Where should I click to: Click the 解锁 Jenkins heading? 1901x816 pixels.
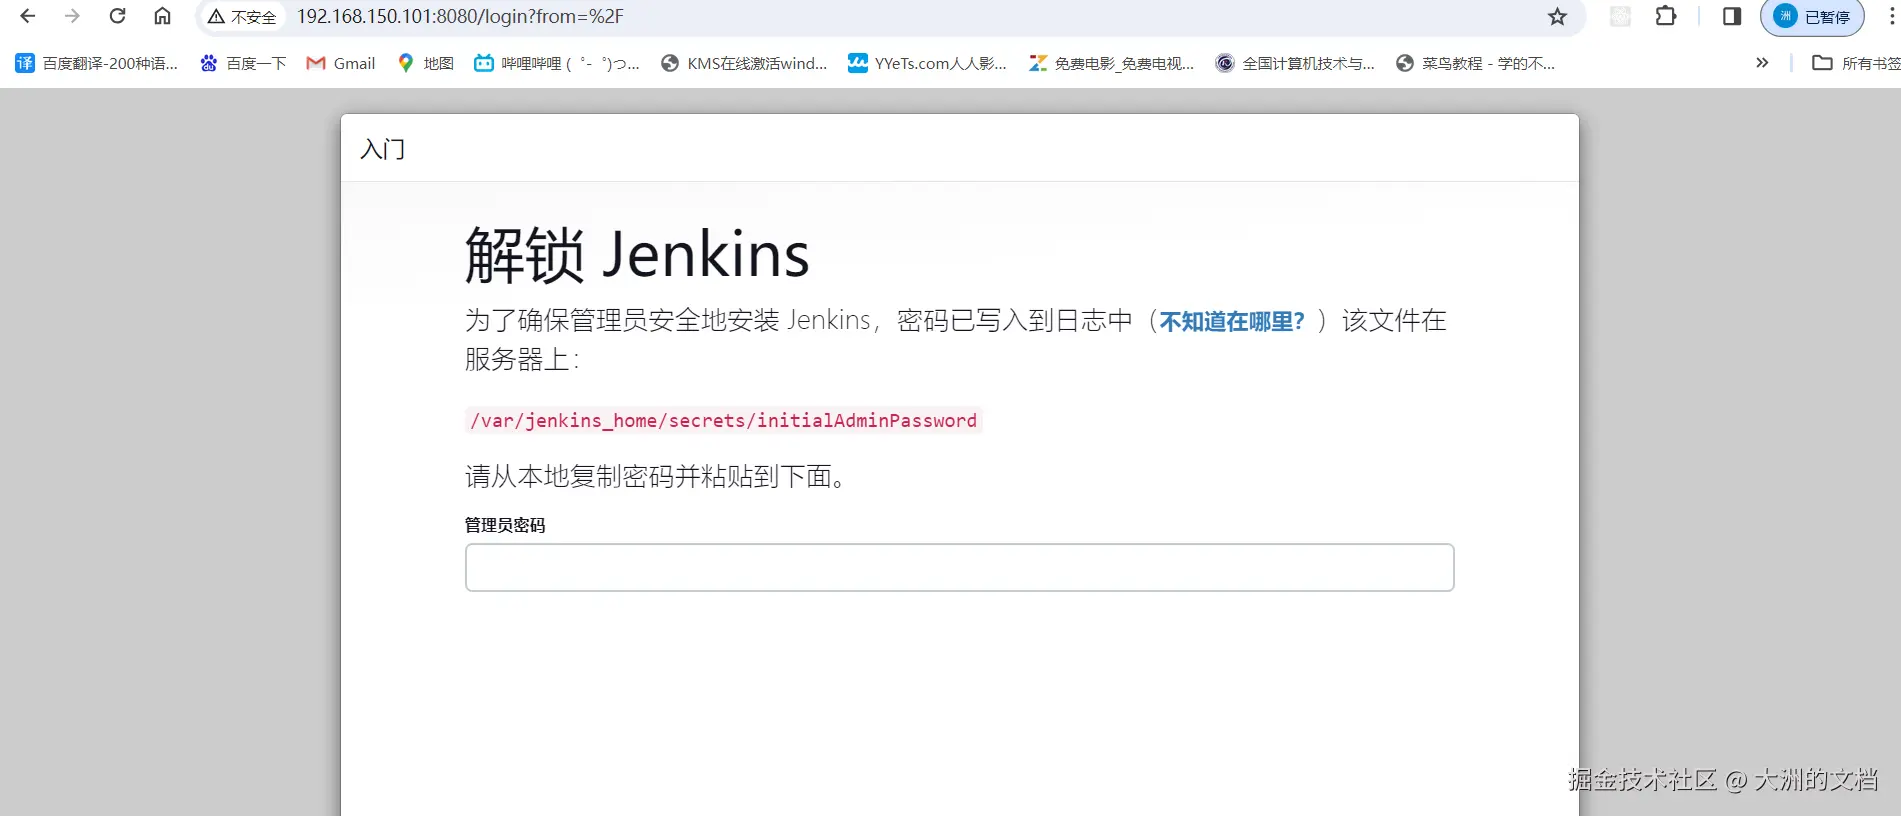pyautogui.click(x=637, y=254)
